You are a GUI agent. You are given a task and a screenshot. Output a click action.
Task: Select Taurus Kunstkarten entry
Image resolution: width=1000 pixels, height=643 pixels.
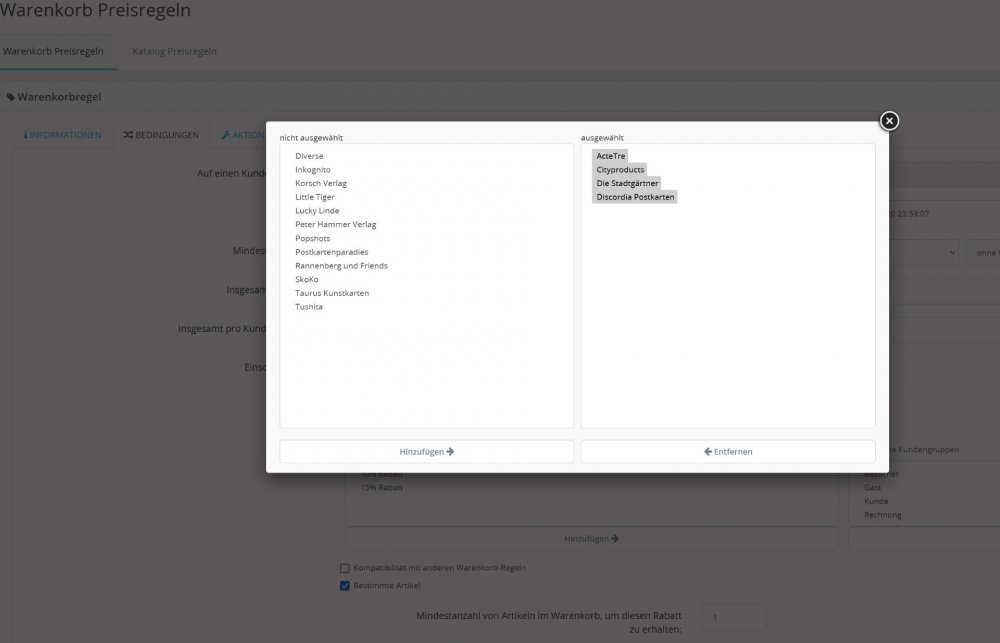(x=332, y=293)
